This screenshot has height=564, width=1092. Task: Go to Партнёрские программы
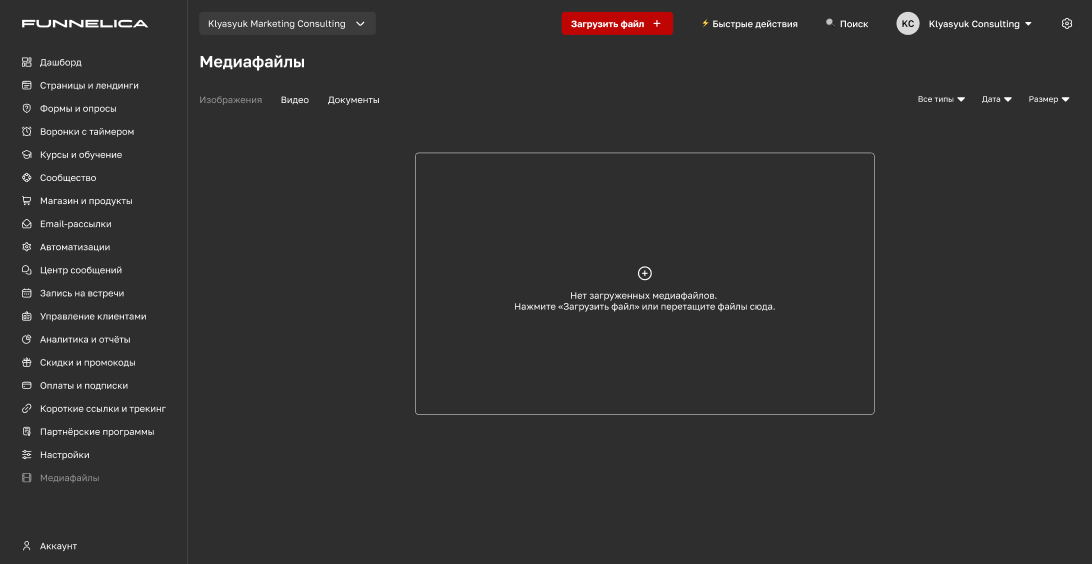97,432
